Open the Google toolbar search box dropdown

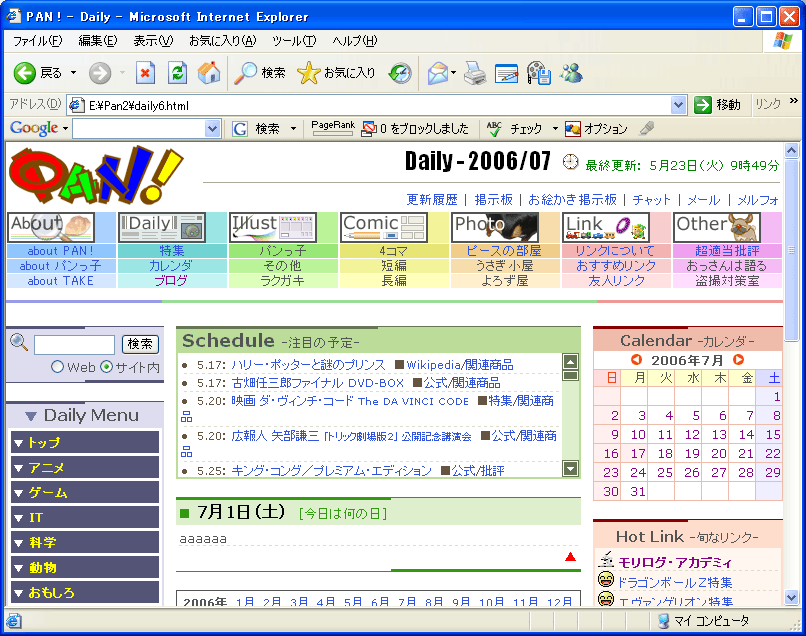pyautogui.click(x=212, y=129)
